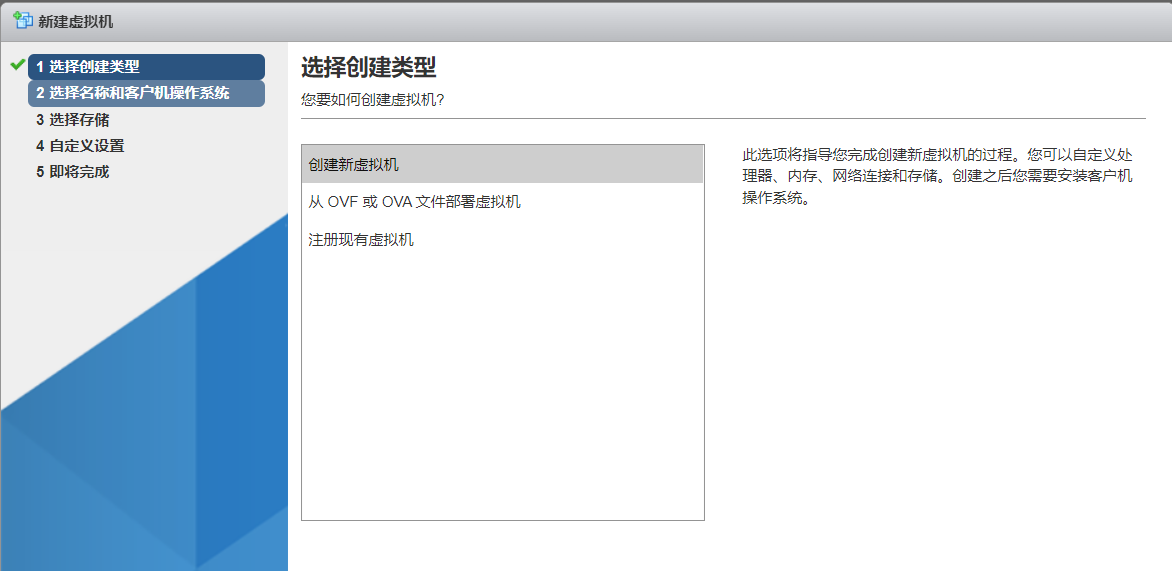Click the green checkmark beside step 1

18,65
